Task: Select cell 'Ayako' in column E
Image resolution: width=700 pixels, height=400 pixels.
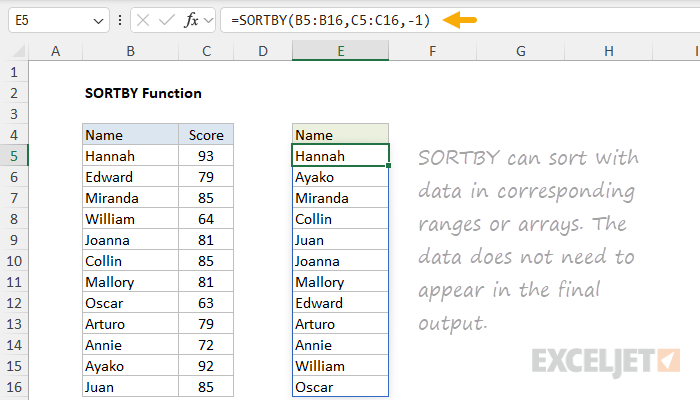Action: (341, 177)
